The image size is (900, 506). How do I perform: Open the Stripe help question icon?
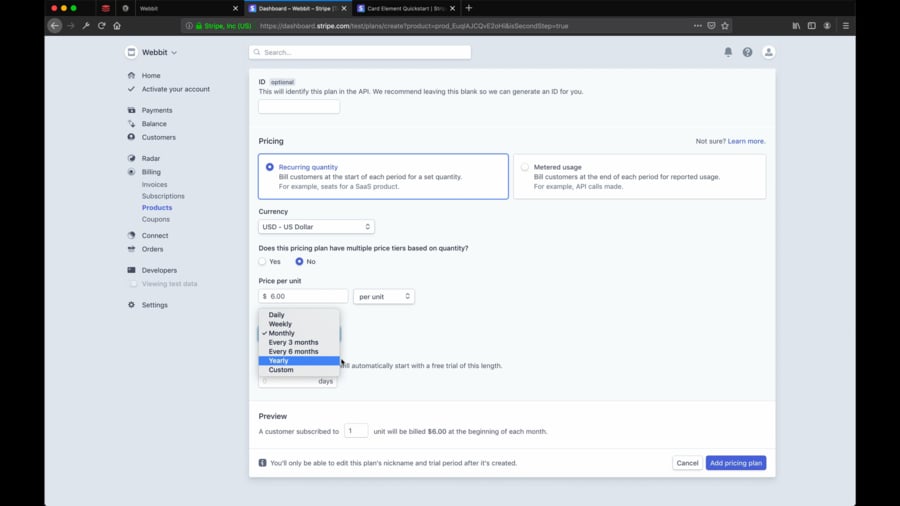pyautogui.click(x=747, y=52)
